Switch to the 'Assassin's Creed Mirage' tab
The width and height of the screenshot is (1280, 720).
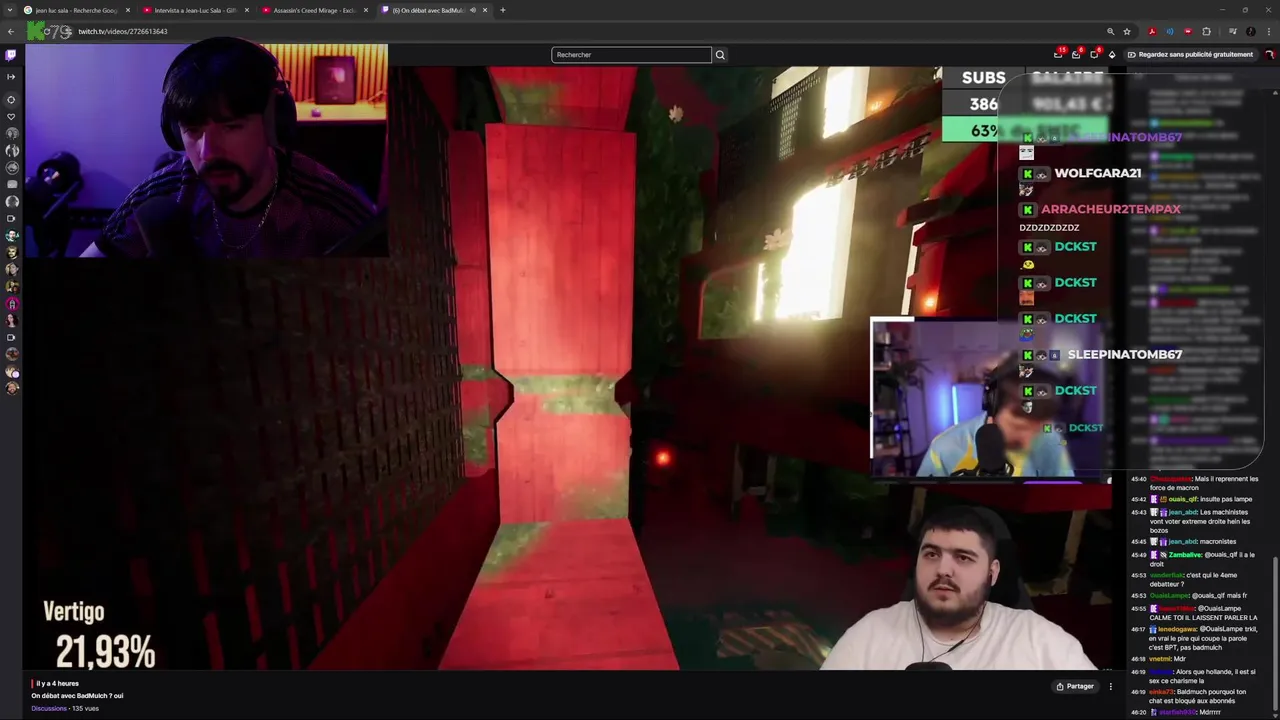point(314,10)
